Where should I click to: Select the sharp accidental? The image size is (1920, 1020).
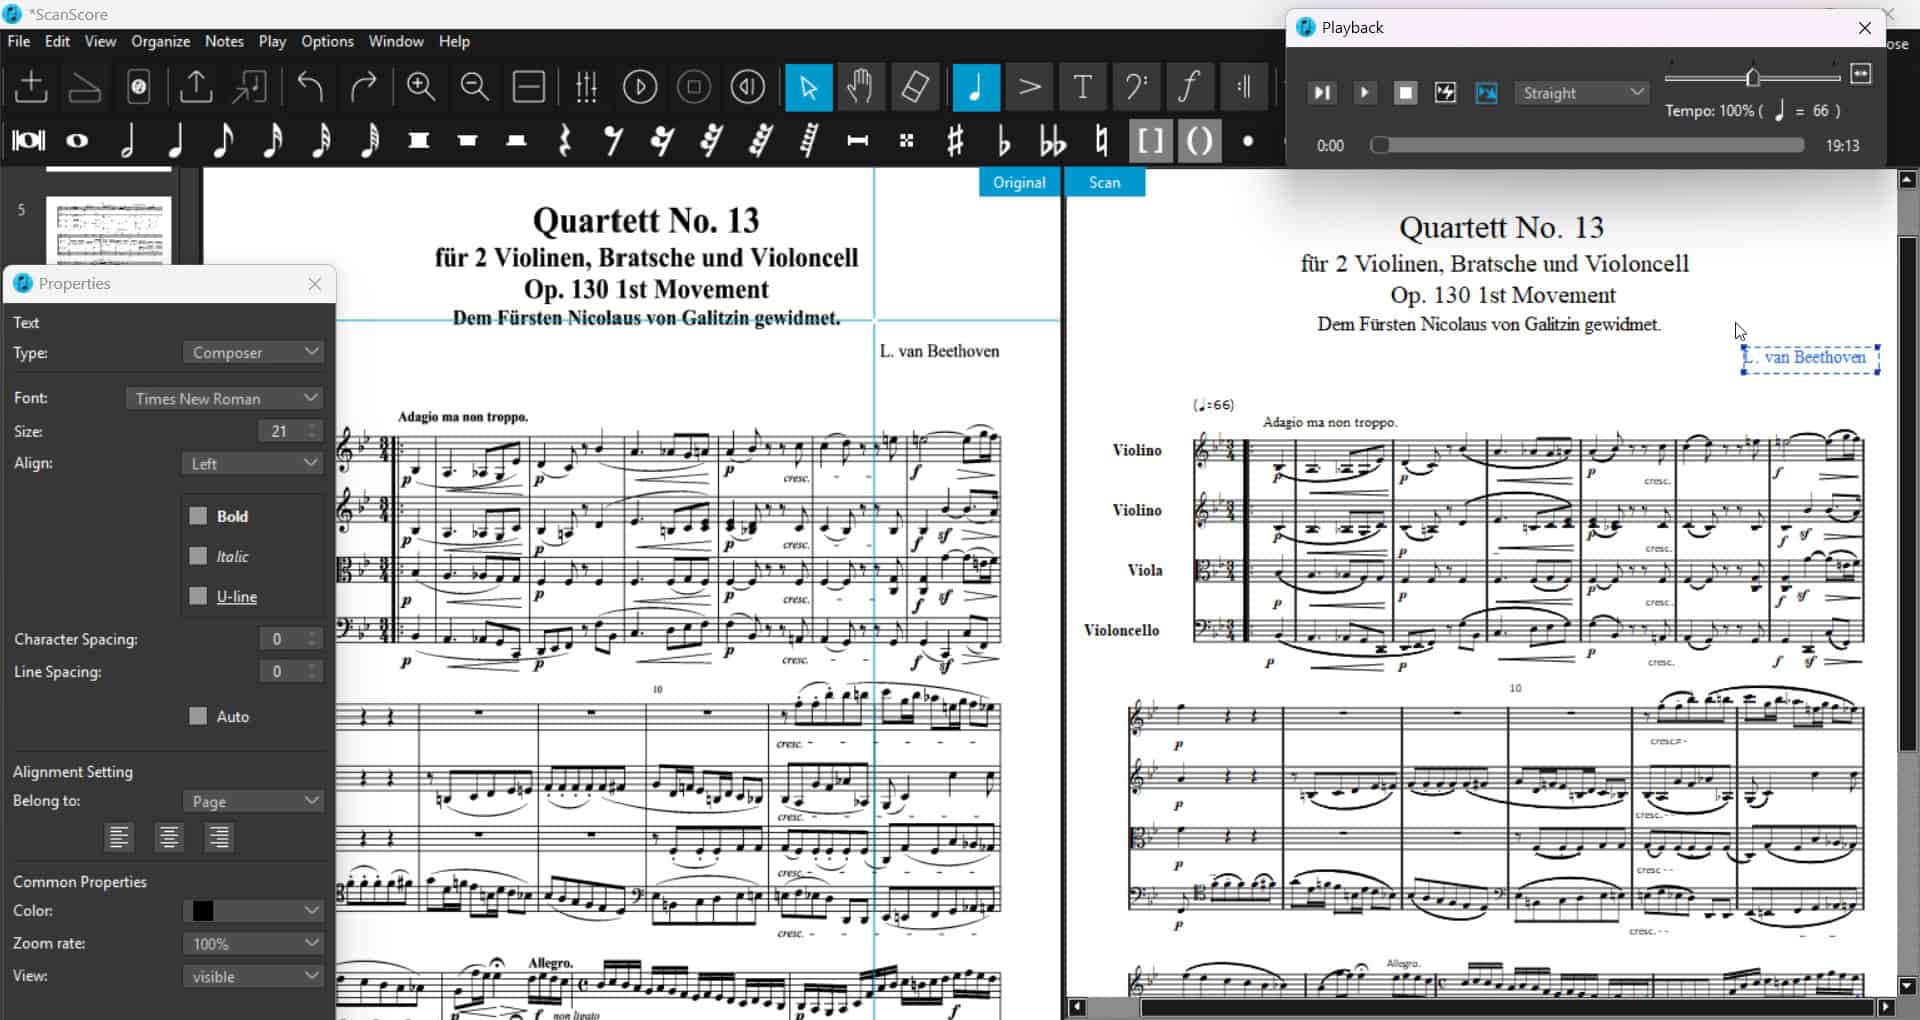955,141
